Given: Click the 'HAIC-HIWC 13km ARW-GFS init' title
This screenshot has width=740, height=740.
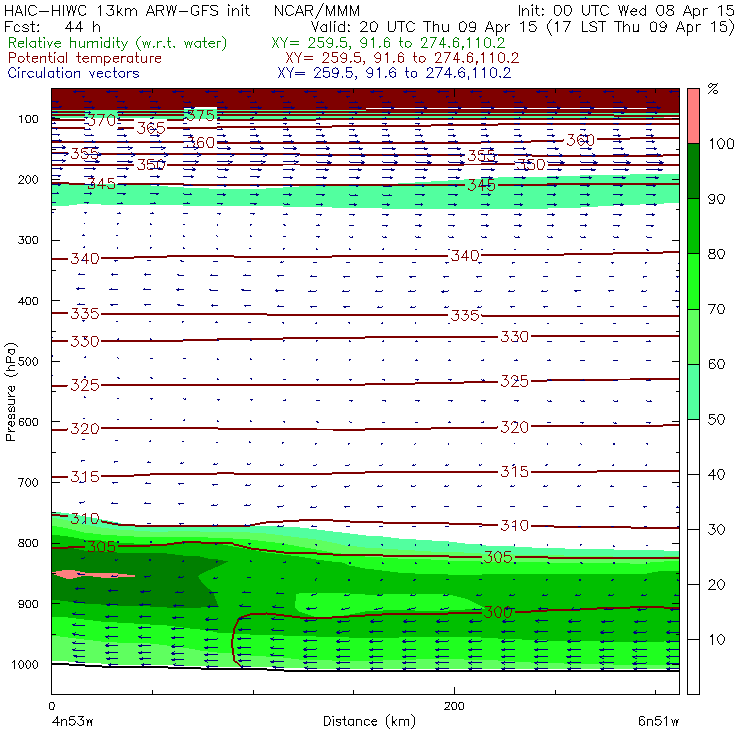Looking at the screenshot, I should pyautogui.click(x=127, y=10).
